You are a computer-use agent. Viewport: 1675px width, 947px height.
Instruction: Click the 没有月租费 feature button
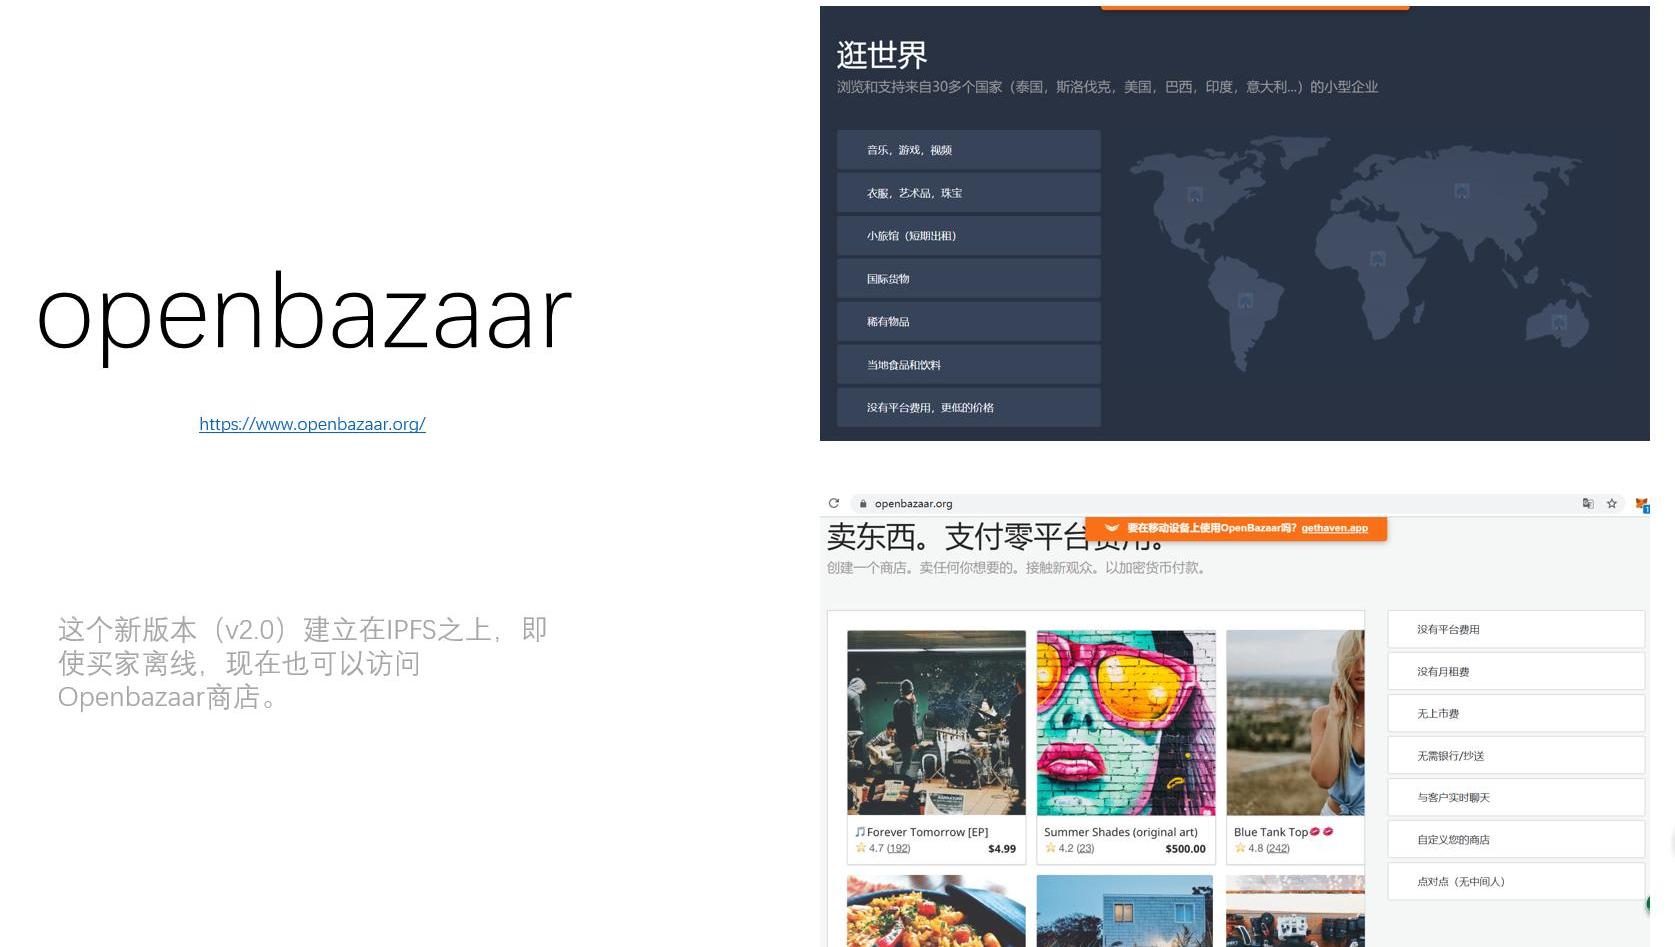[x=1516, y=672]
